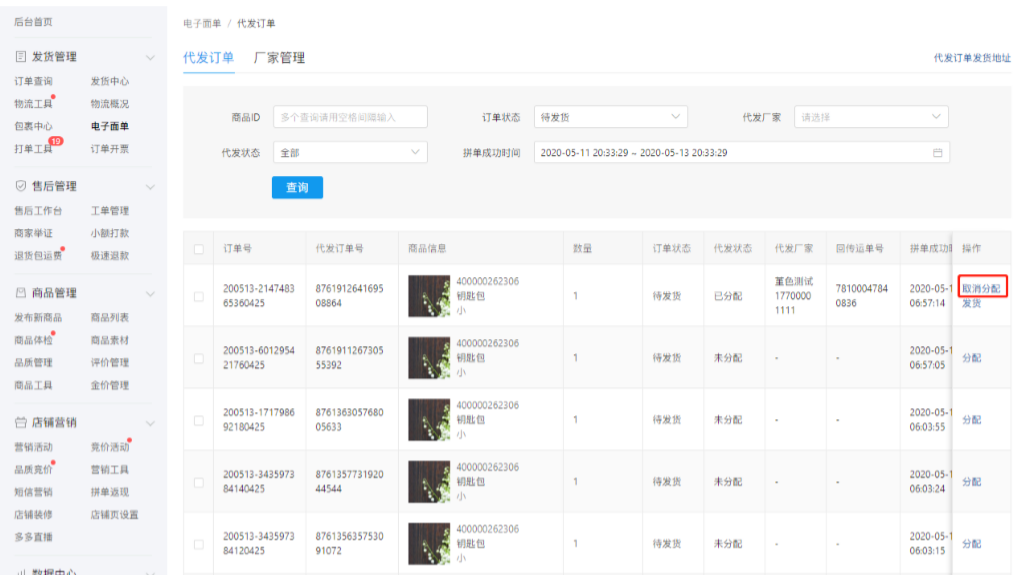Click the 店铺营销 section icon in sidebar
This screenshot has height=575, width=1025.
pyautogui.click(x=21, y=423)
